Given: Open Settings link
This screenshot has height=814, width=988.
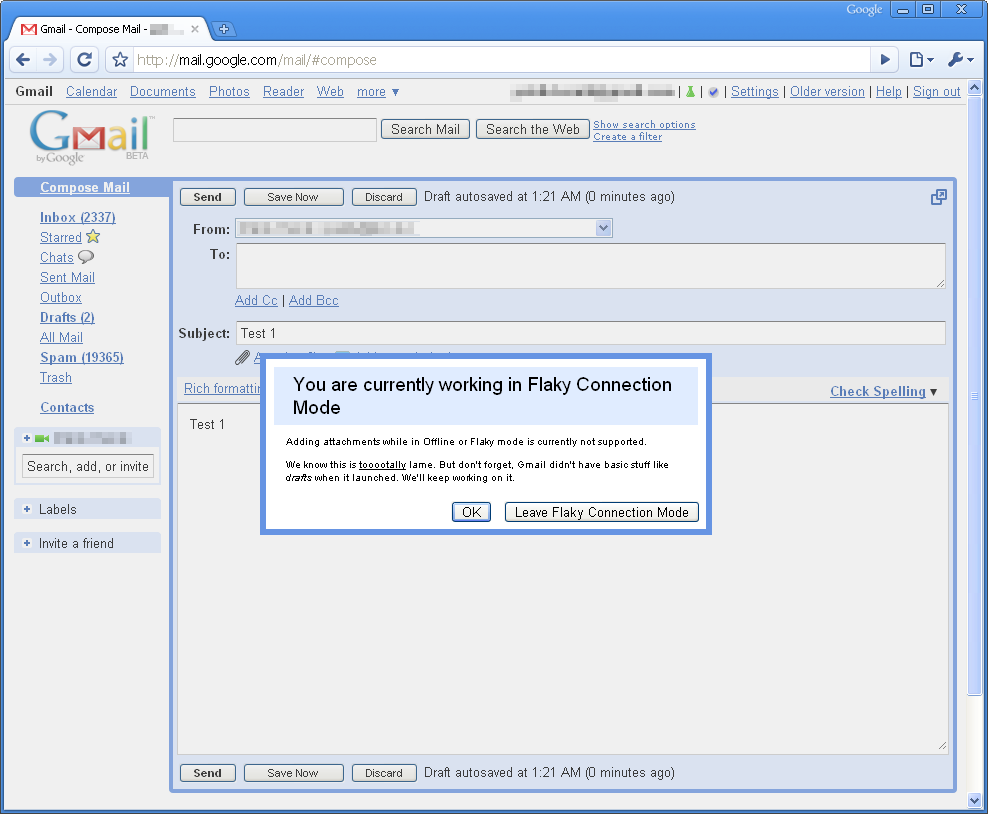Looking at the screenshot, I should [x=754, y=92].
